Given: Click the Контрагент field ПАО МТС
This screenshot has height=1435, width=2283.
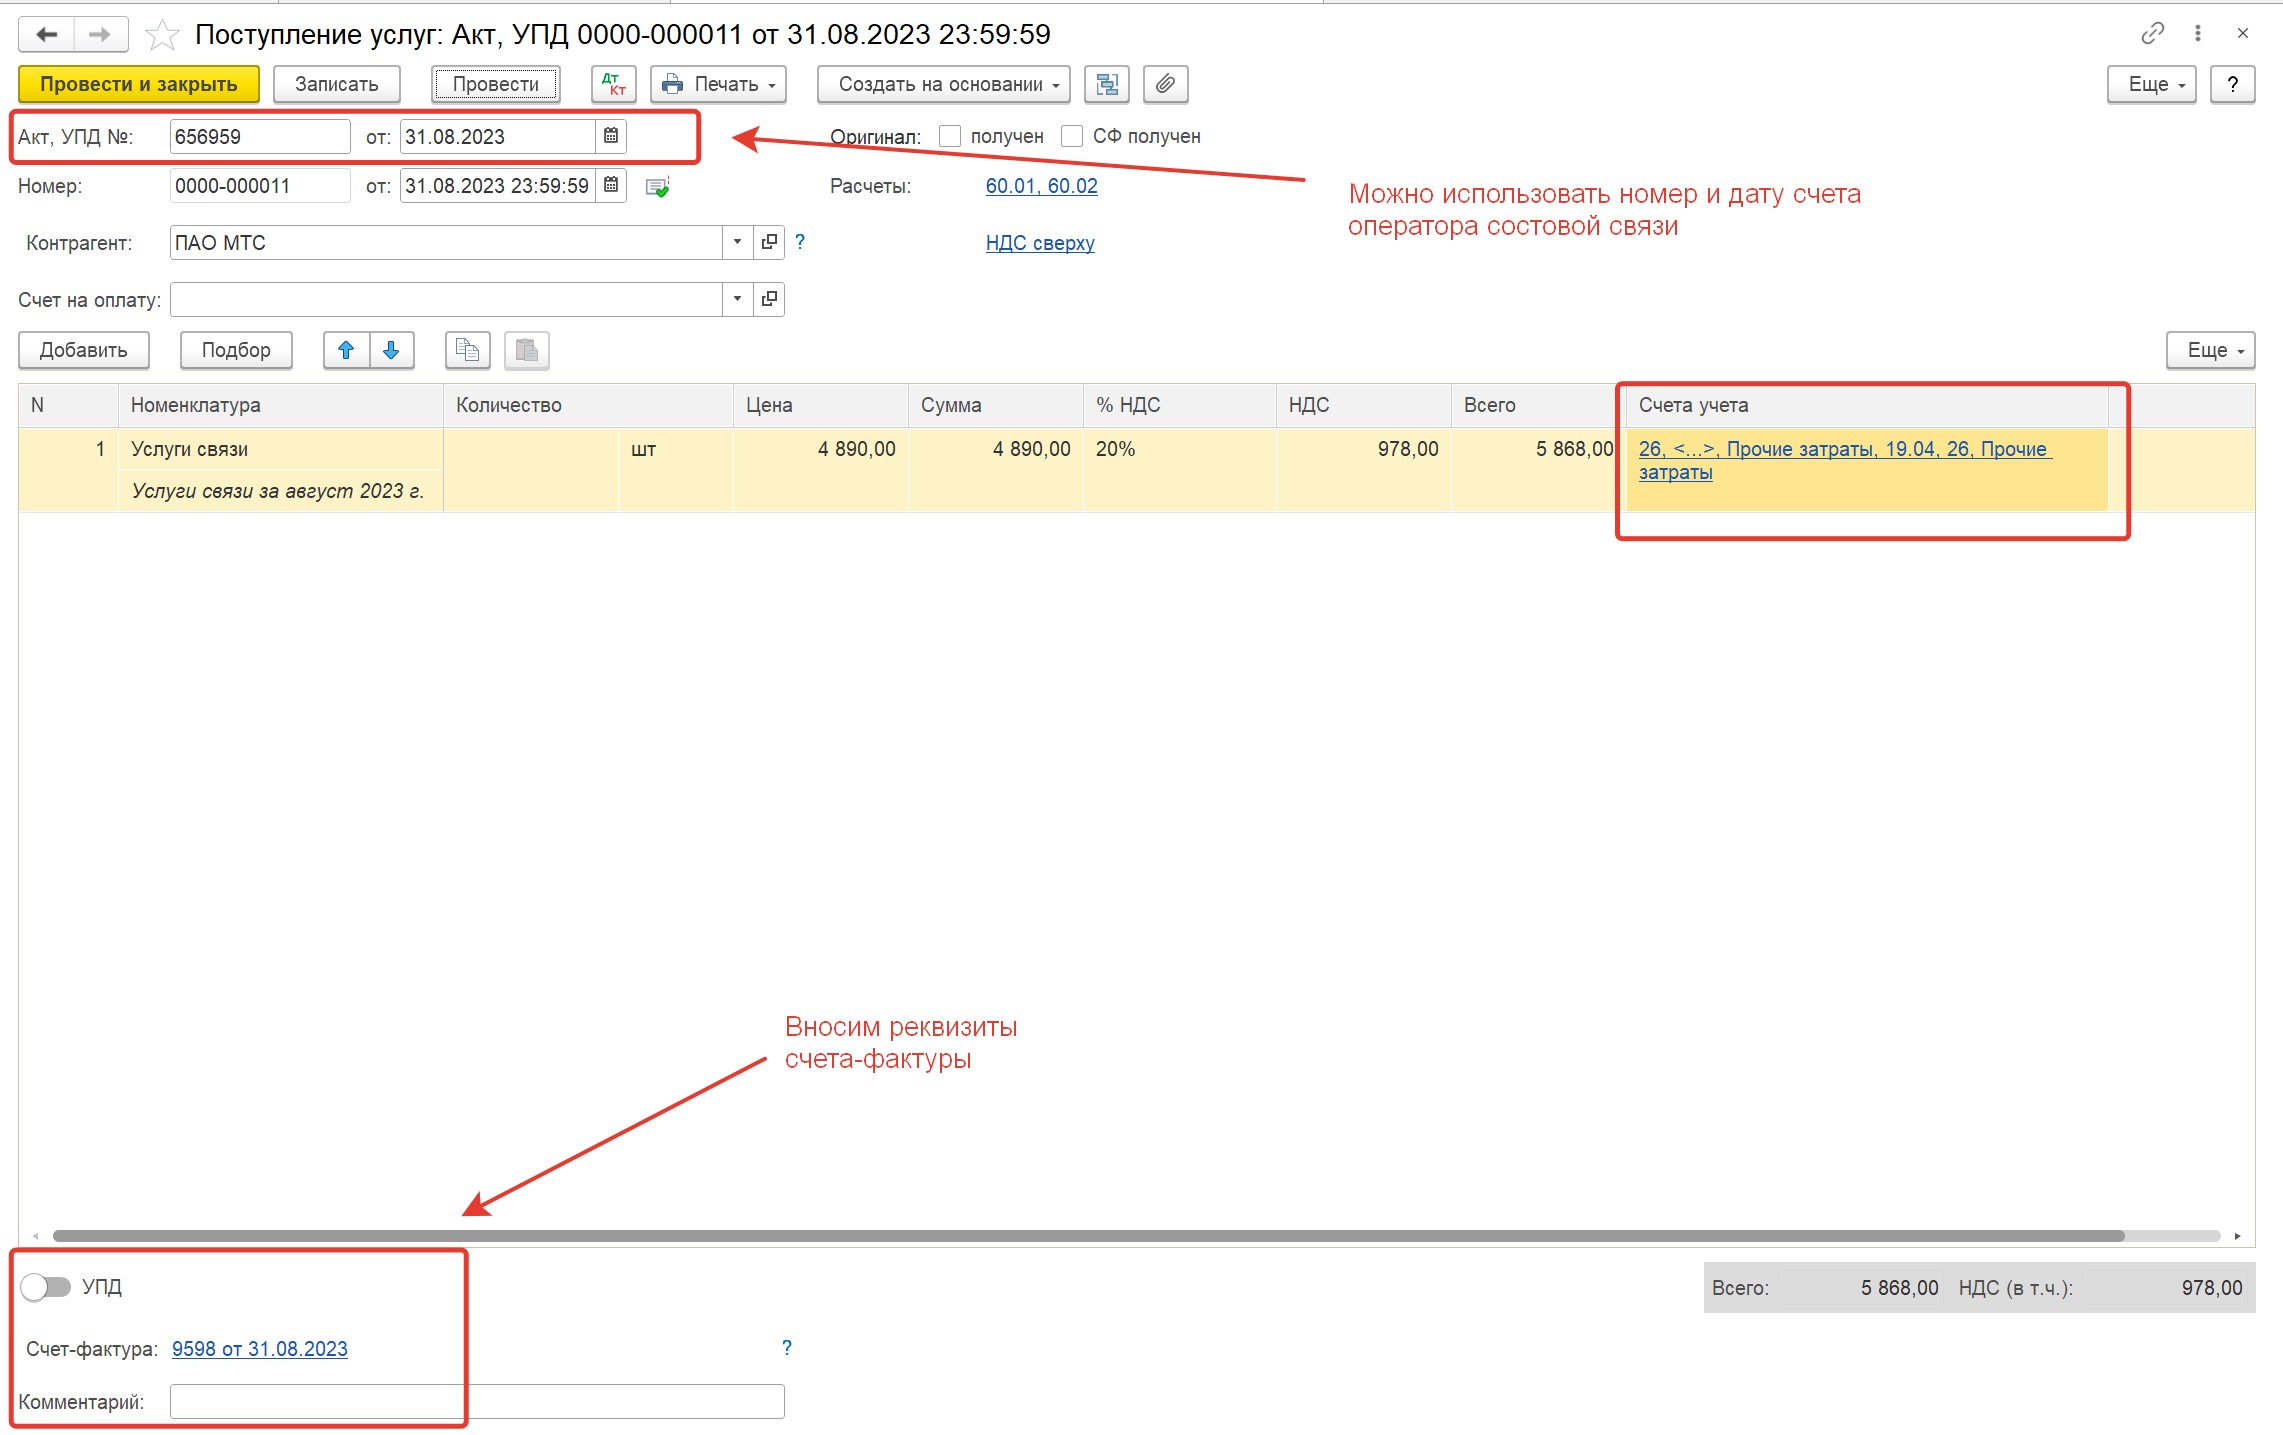Looking at the screenshot, I should coord(446,242).
